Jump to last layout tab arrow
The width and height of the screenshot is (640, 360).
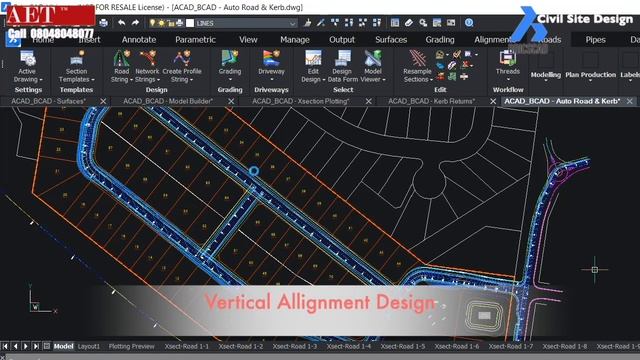pyautogui.click(x=36, y=346)
